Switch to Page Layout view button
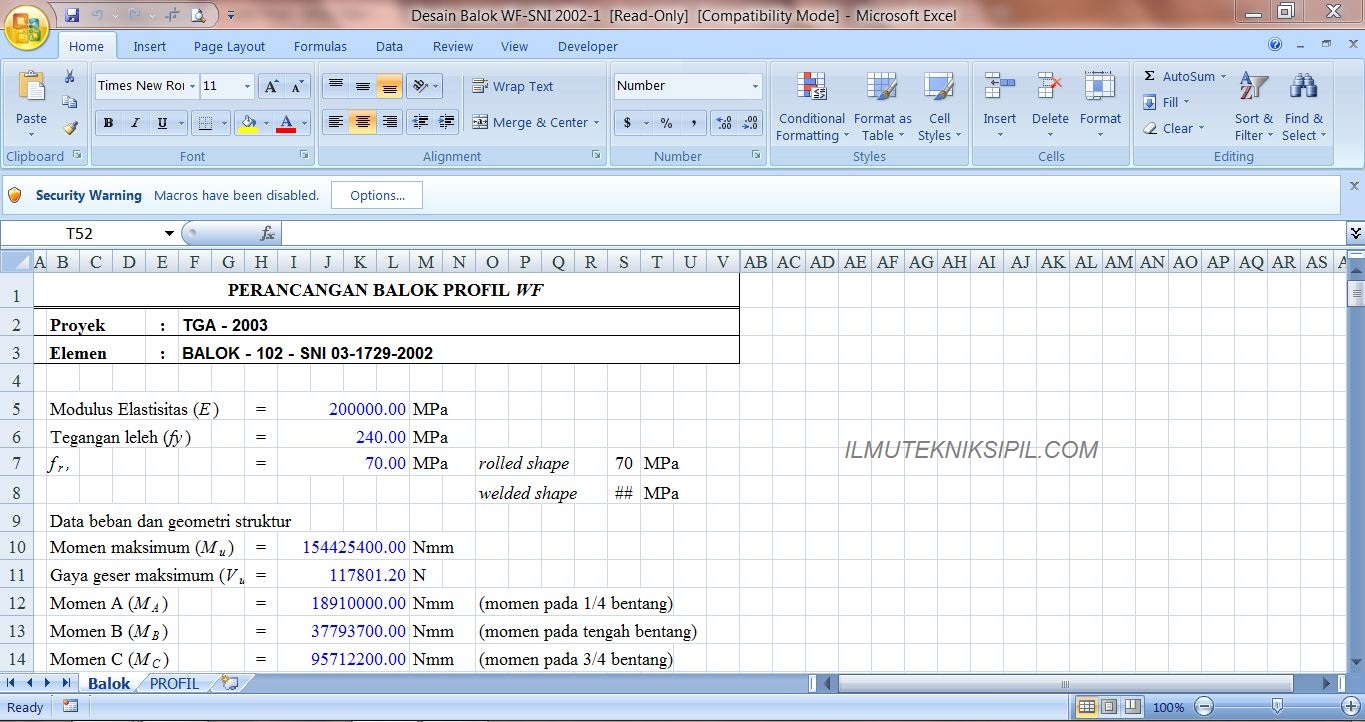The width and height of the screenshot is (1365, 722). click(x=1109, y=707)
